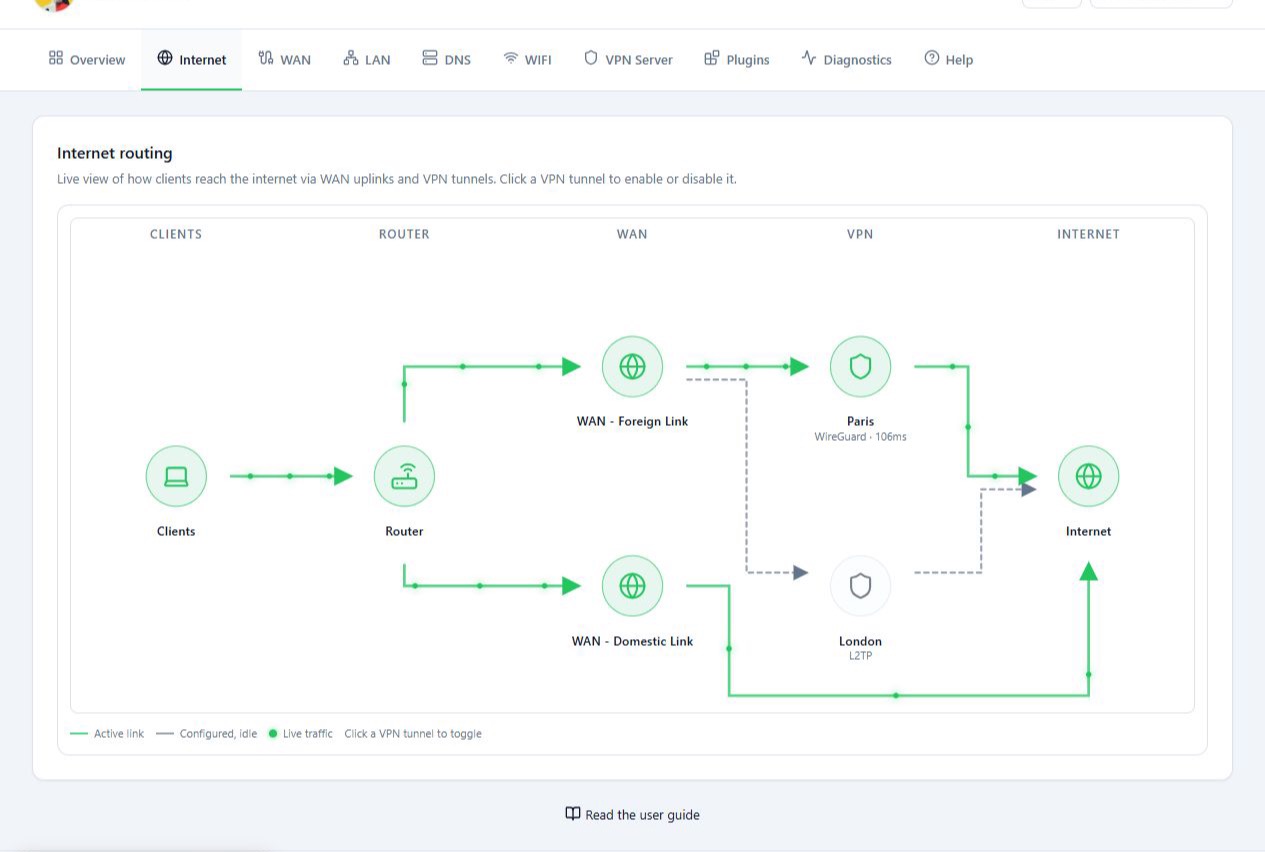Click the Clients laptop node icon
The height and width of the screenshot is (852, 1265).
click(x=176, y=476)
